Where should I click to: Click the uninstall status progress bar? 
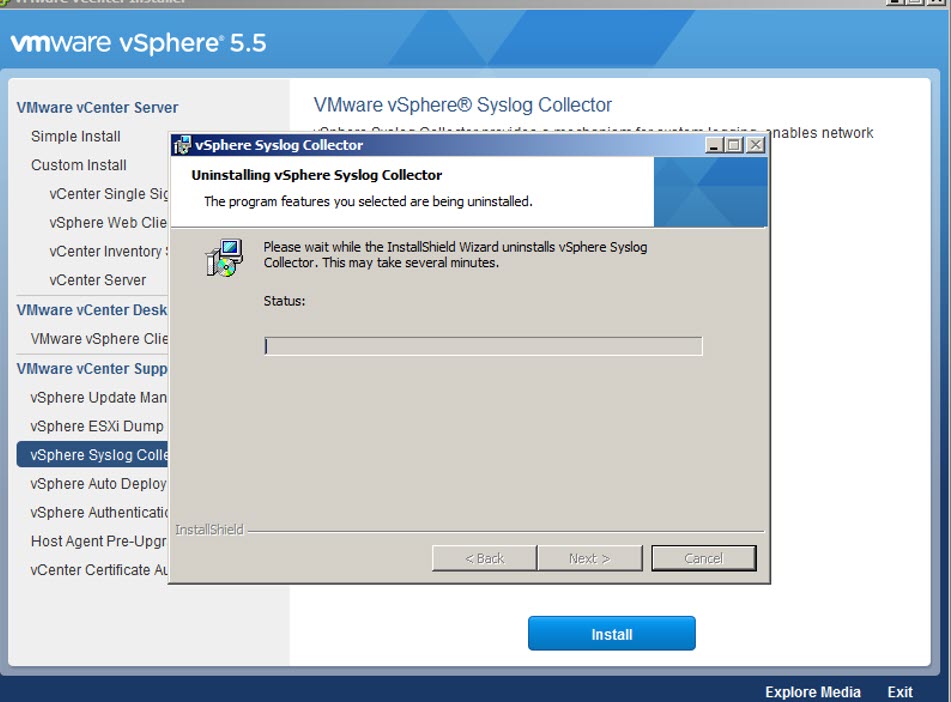483,346
